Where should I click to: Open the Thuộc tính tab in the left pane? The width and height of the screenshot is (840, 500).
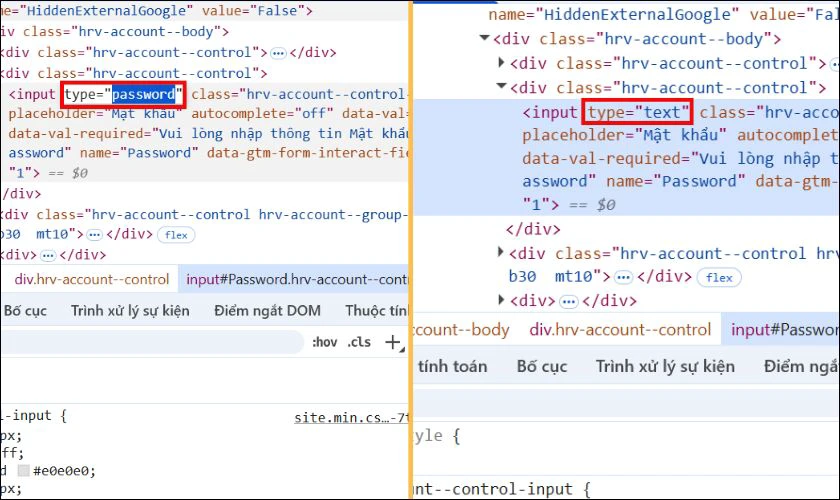click(377, 311)
